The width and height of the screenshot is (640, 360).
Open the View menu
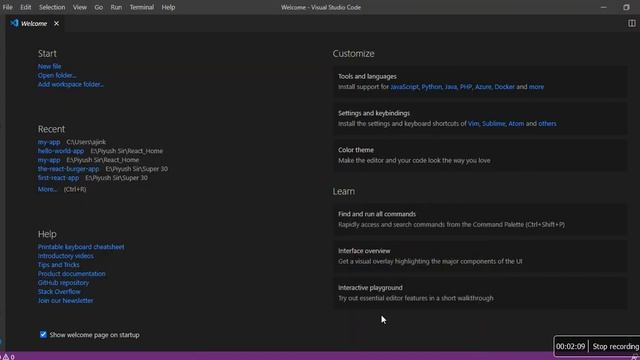click(x=80, y=7)
